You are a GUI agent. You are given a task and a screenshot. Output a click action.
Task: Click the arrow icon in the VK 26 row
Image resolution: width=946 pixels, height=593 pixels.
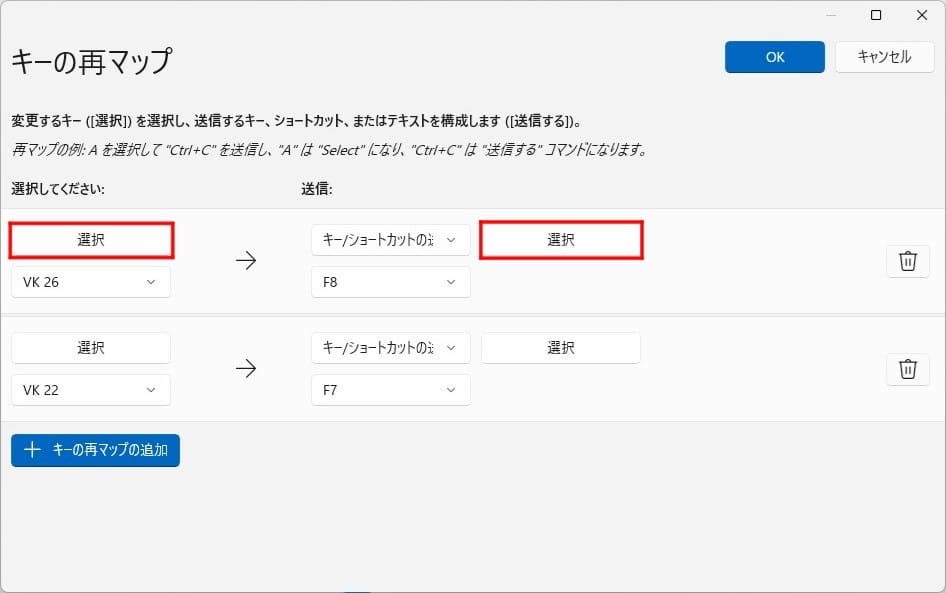(x=246, y=261)
